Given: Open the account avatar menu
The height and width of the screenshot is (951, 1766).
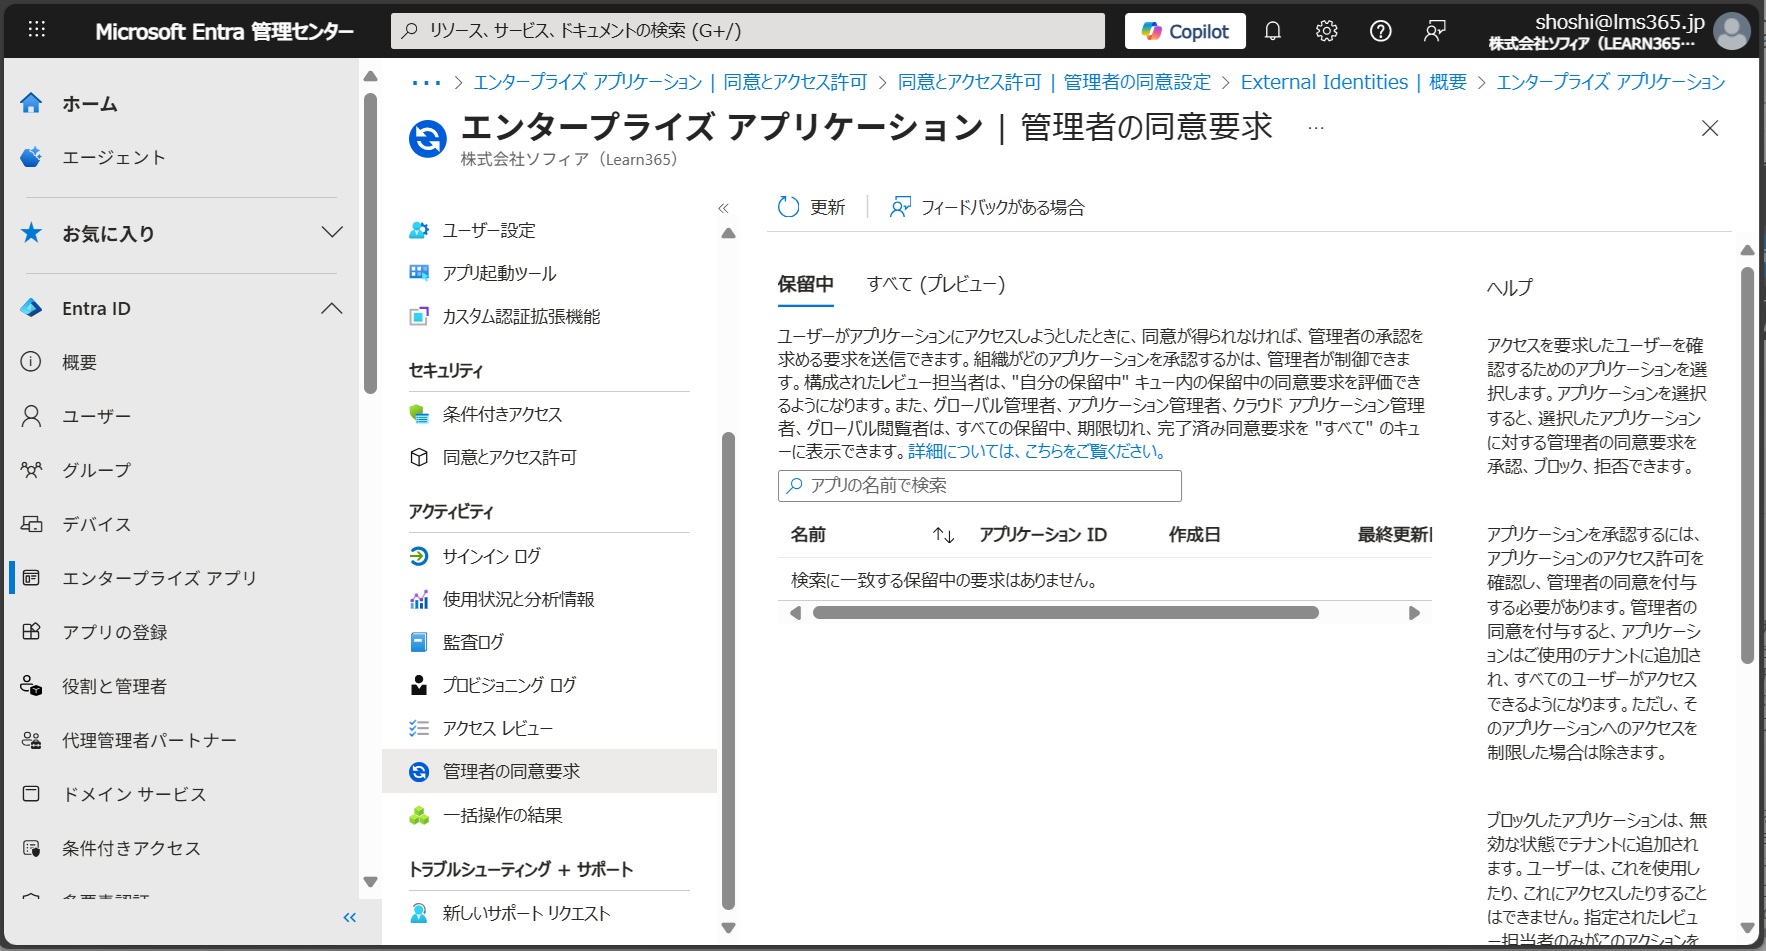Looking at the screenshot, I should 1732,31.
